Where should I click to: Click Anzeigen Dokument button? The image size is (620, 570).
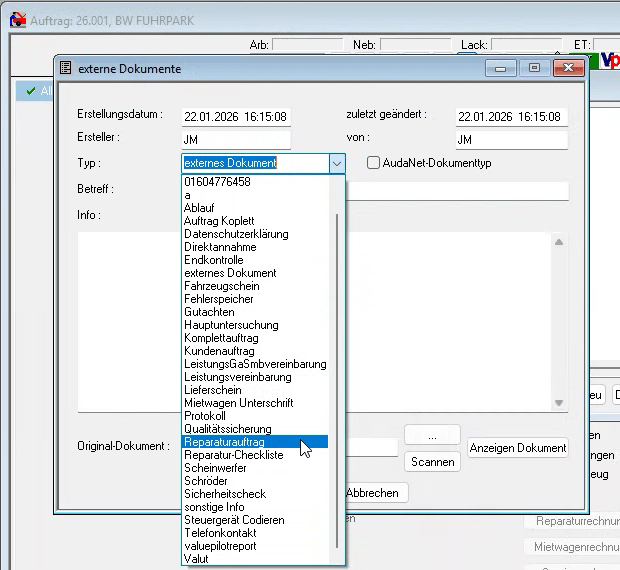(x=518, y=448)
